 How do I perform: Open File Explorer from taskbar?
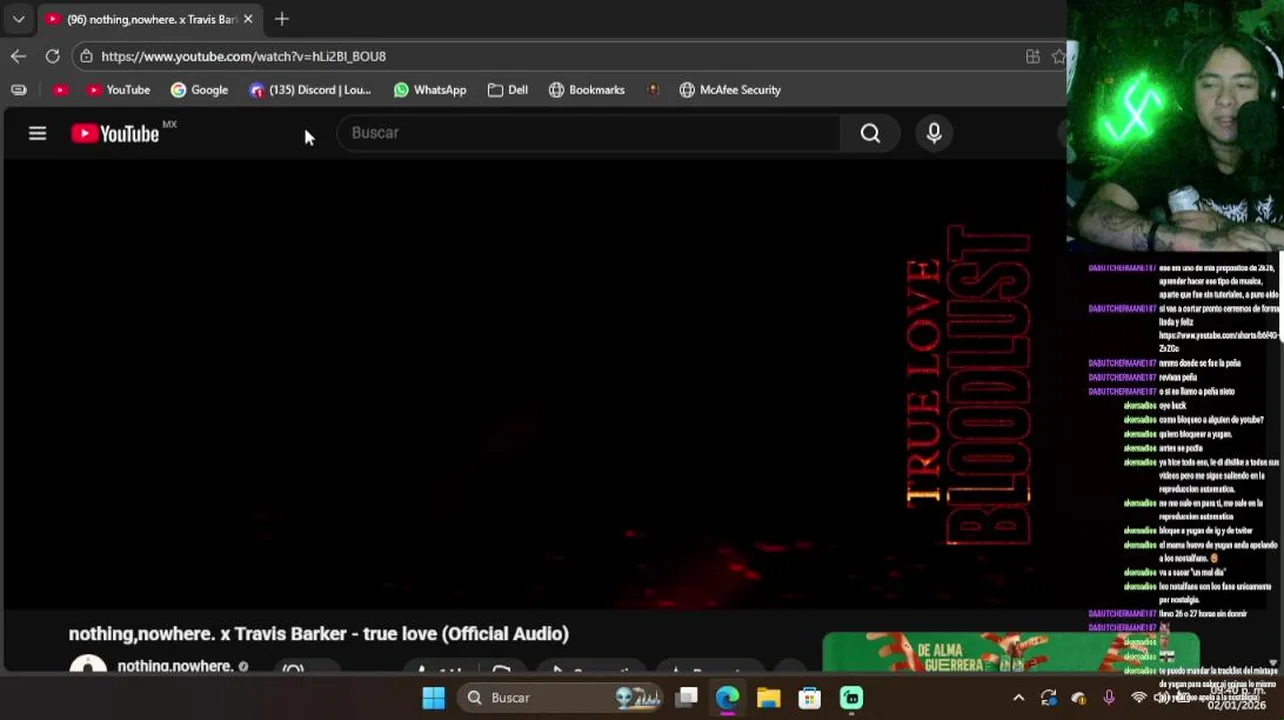[x=768, y=697]
